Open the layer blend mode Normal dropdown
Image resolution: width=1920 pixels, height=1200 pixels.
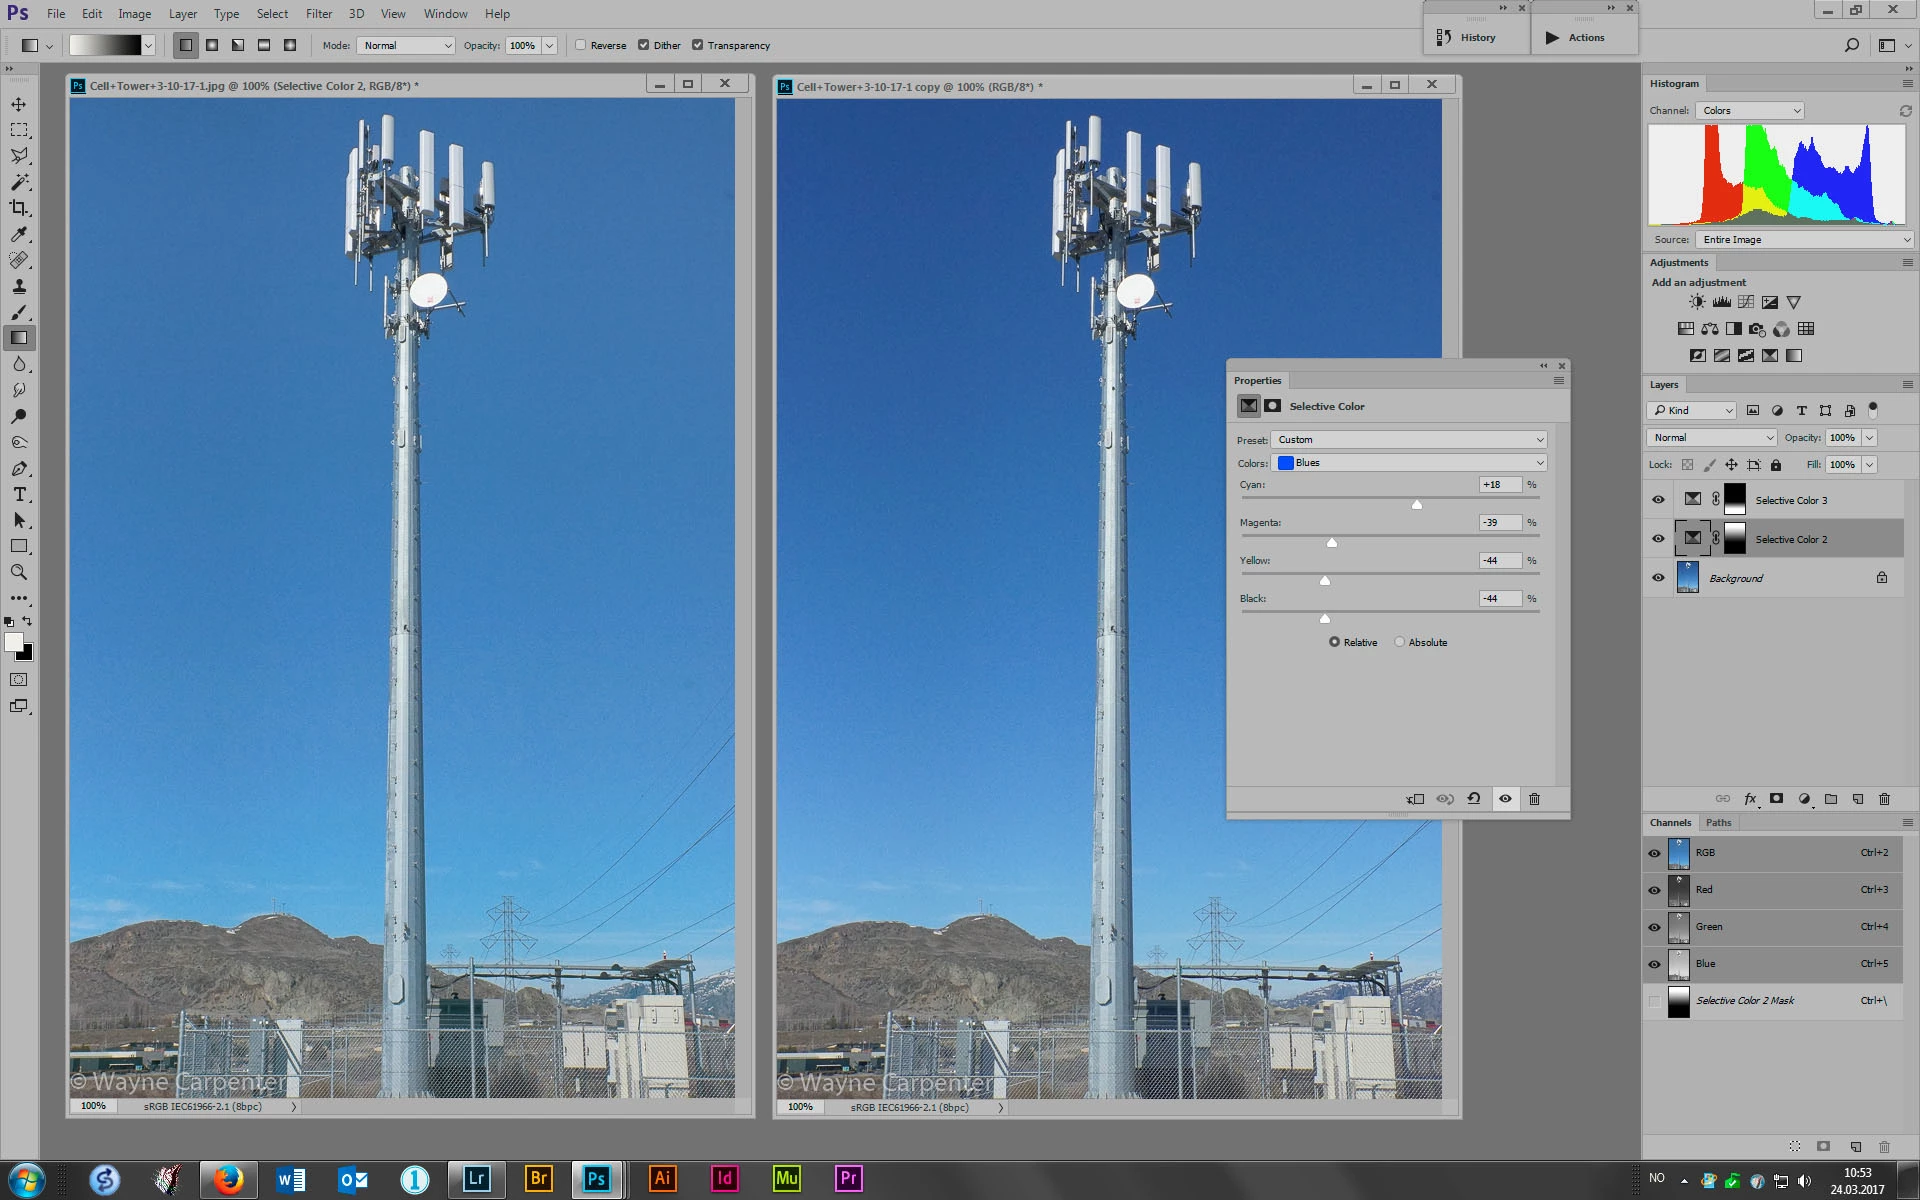coord(1711,437)
